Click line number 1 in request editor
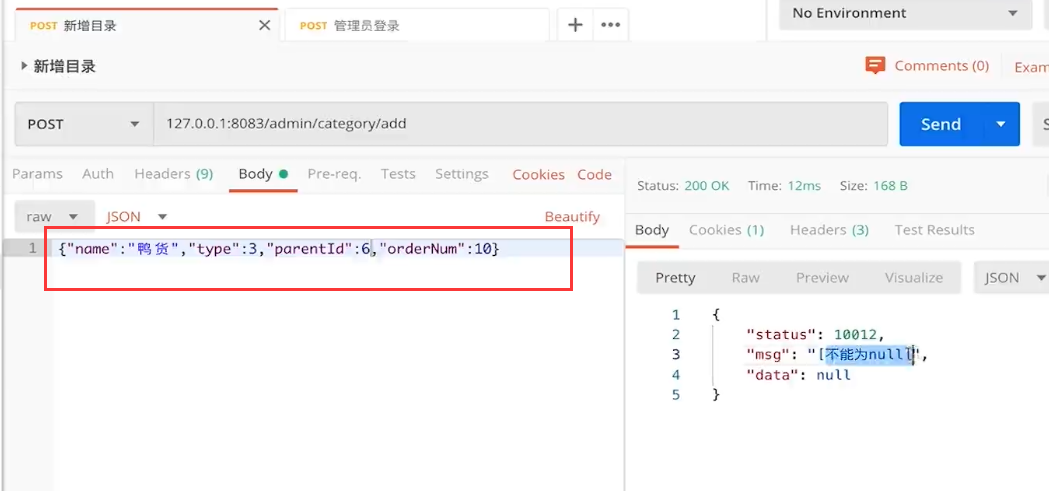The width and height of the screenshot is (1049, 491). [33, 249]
